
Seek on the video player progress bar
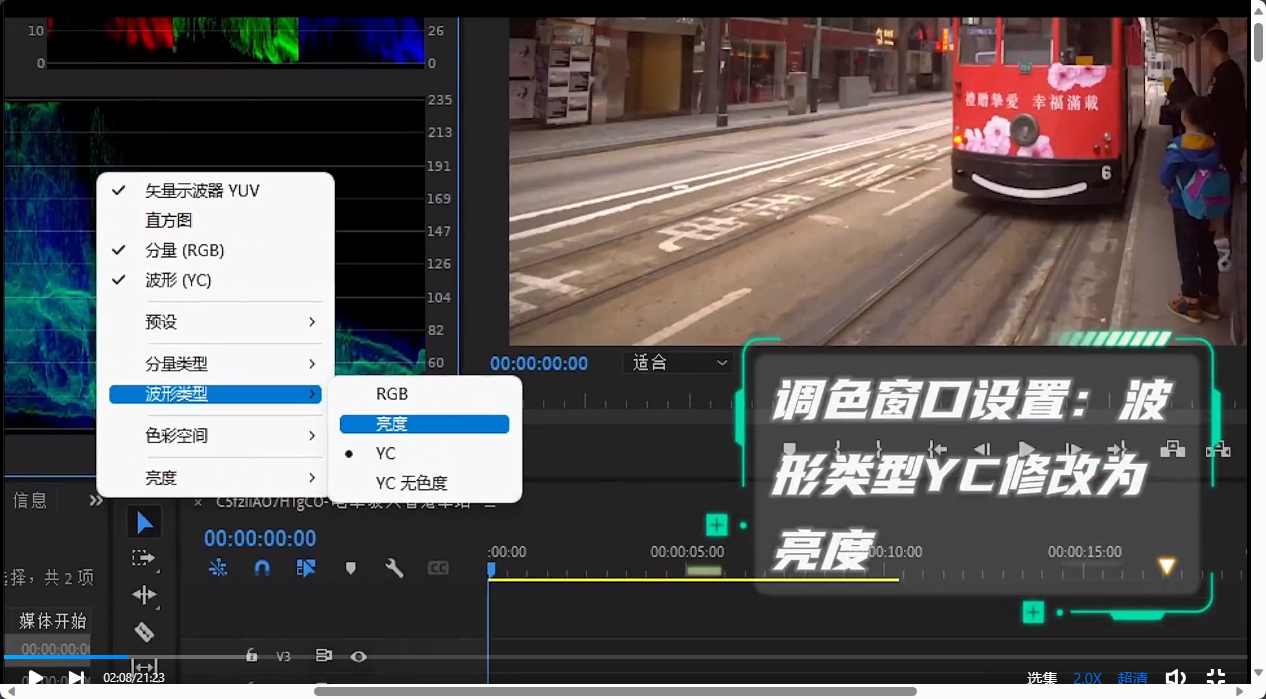(625, 658)
